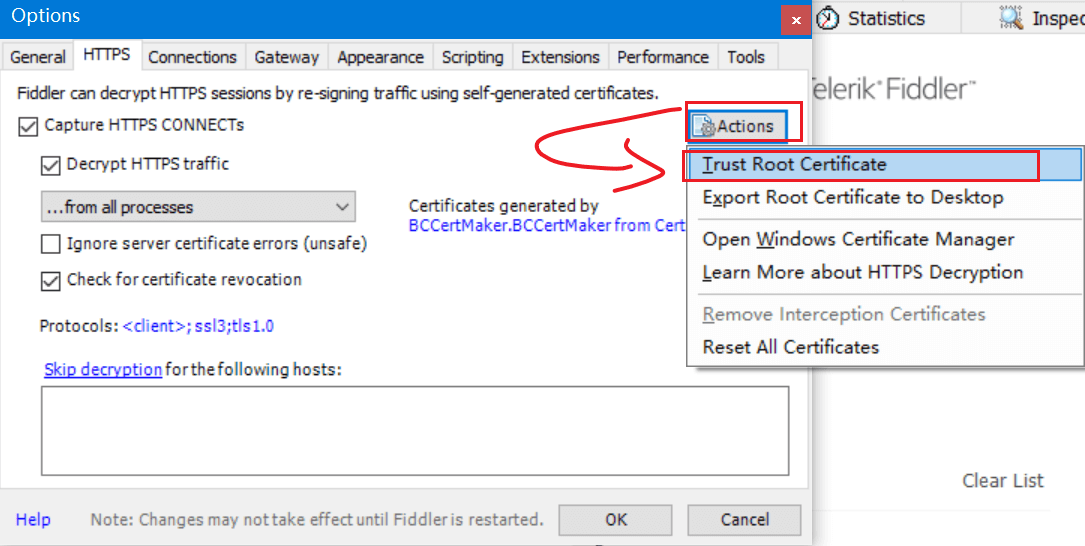
Task: Switch to the Gateway tab
Action: pos(286,57)
